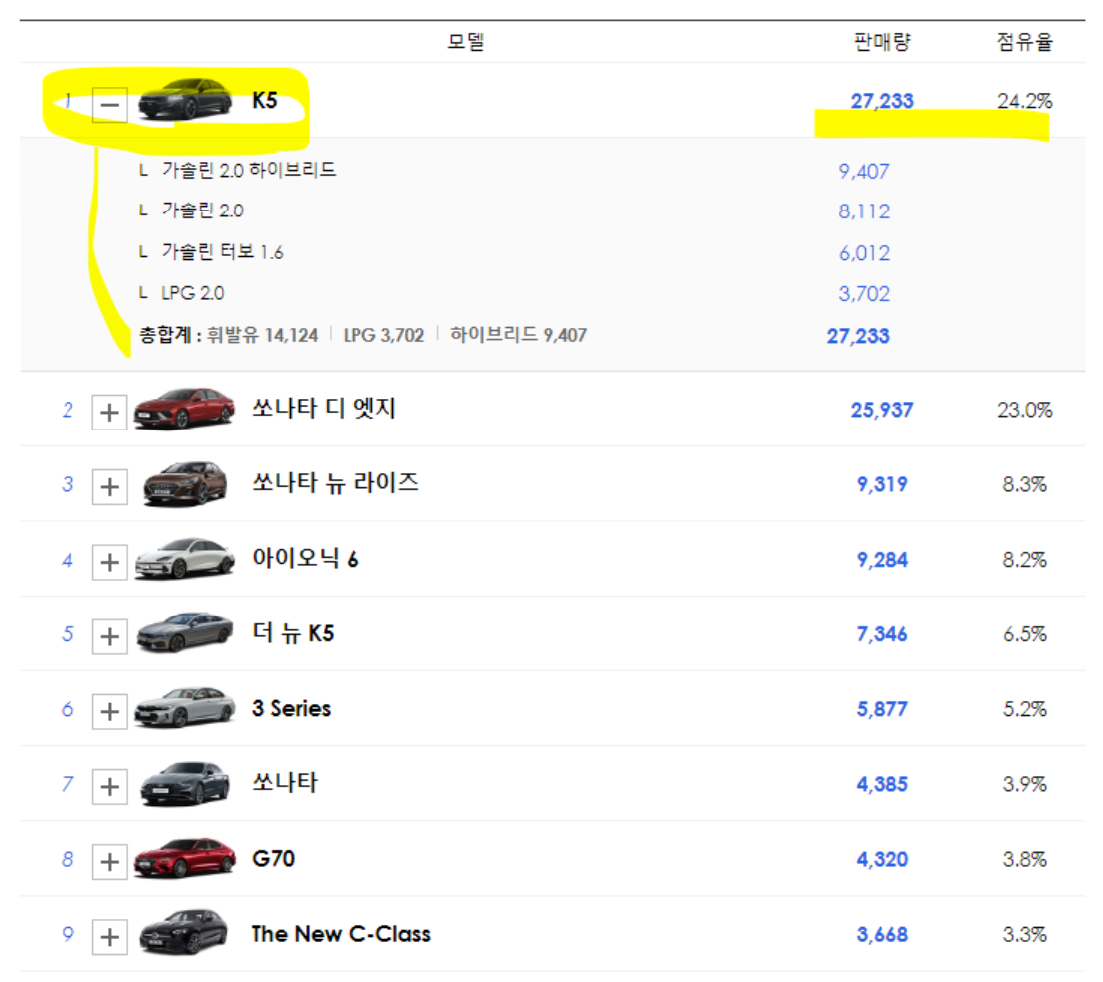Select the LPG 2.0 sub-row
The height and width of the screenshot is (982, 1103).
(x=193, y=293)
